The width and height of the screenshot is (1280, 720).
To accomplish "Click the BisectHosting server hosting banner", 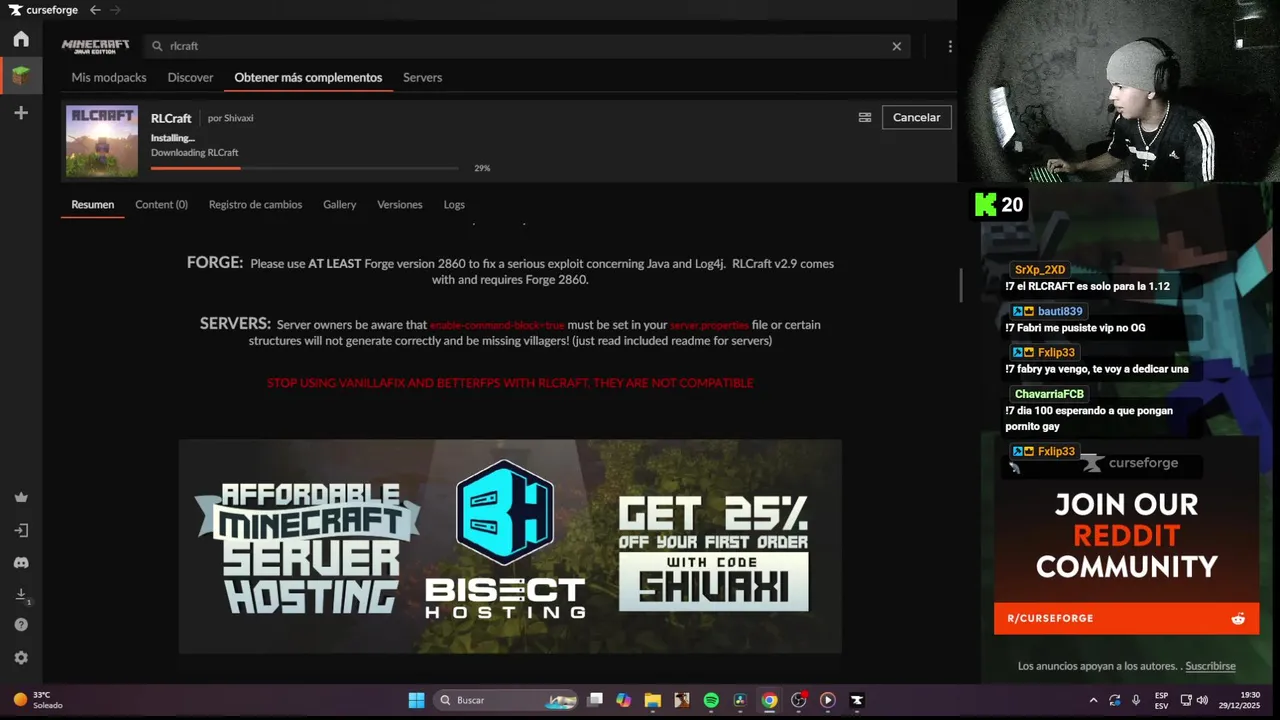I will tap(510, 546).
